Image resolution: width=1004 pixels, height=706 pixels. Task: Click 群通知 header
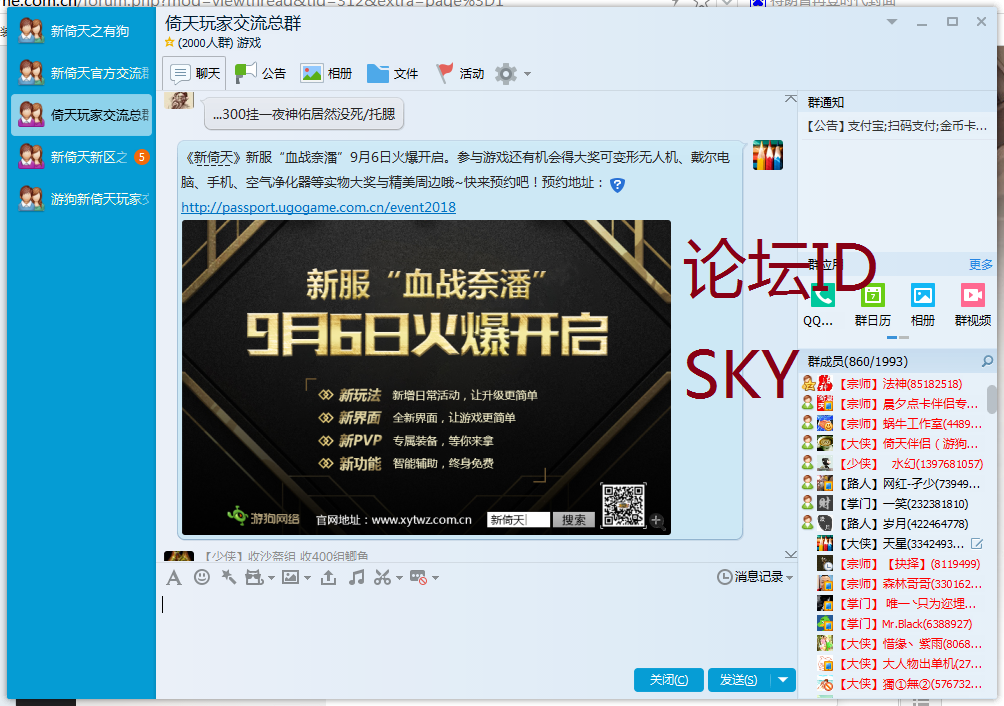tap(826, 102)
